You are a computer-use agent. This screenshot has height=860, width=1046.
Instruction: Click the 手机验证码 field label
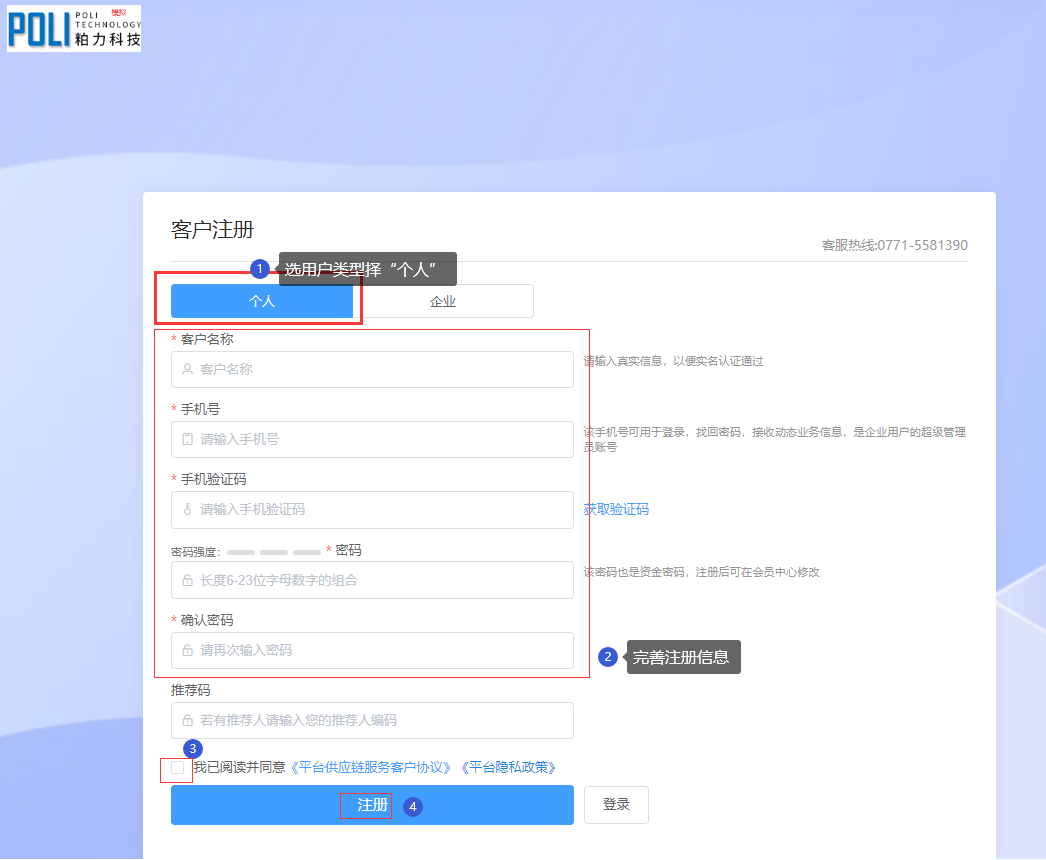[x=213, y=480]
